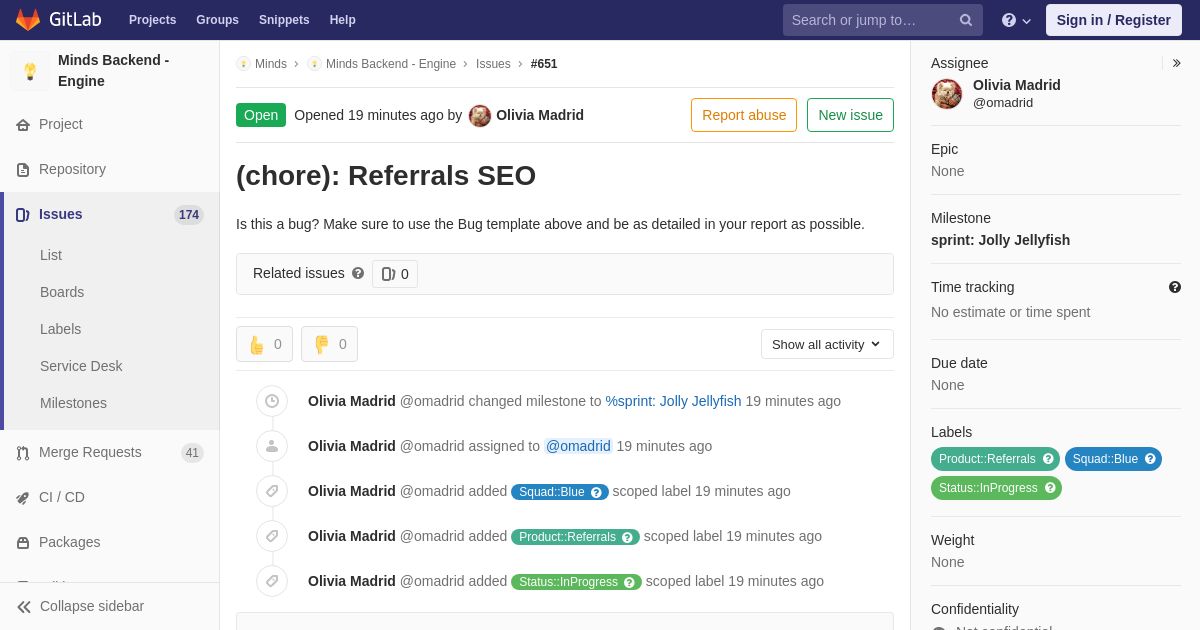Click the GitLab fox logo
This screenshot has height=630, width=1200.
(x=28, y=20)
